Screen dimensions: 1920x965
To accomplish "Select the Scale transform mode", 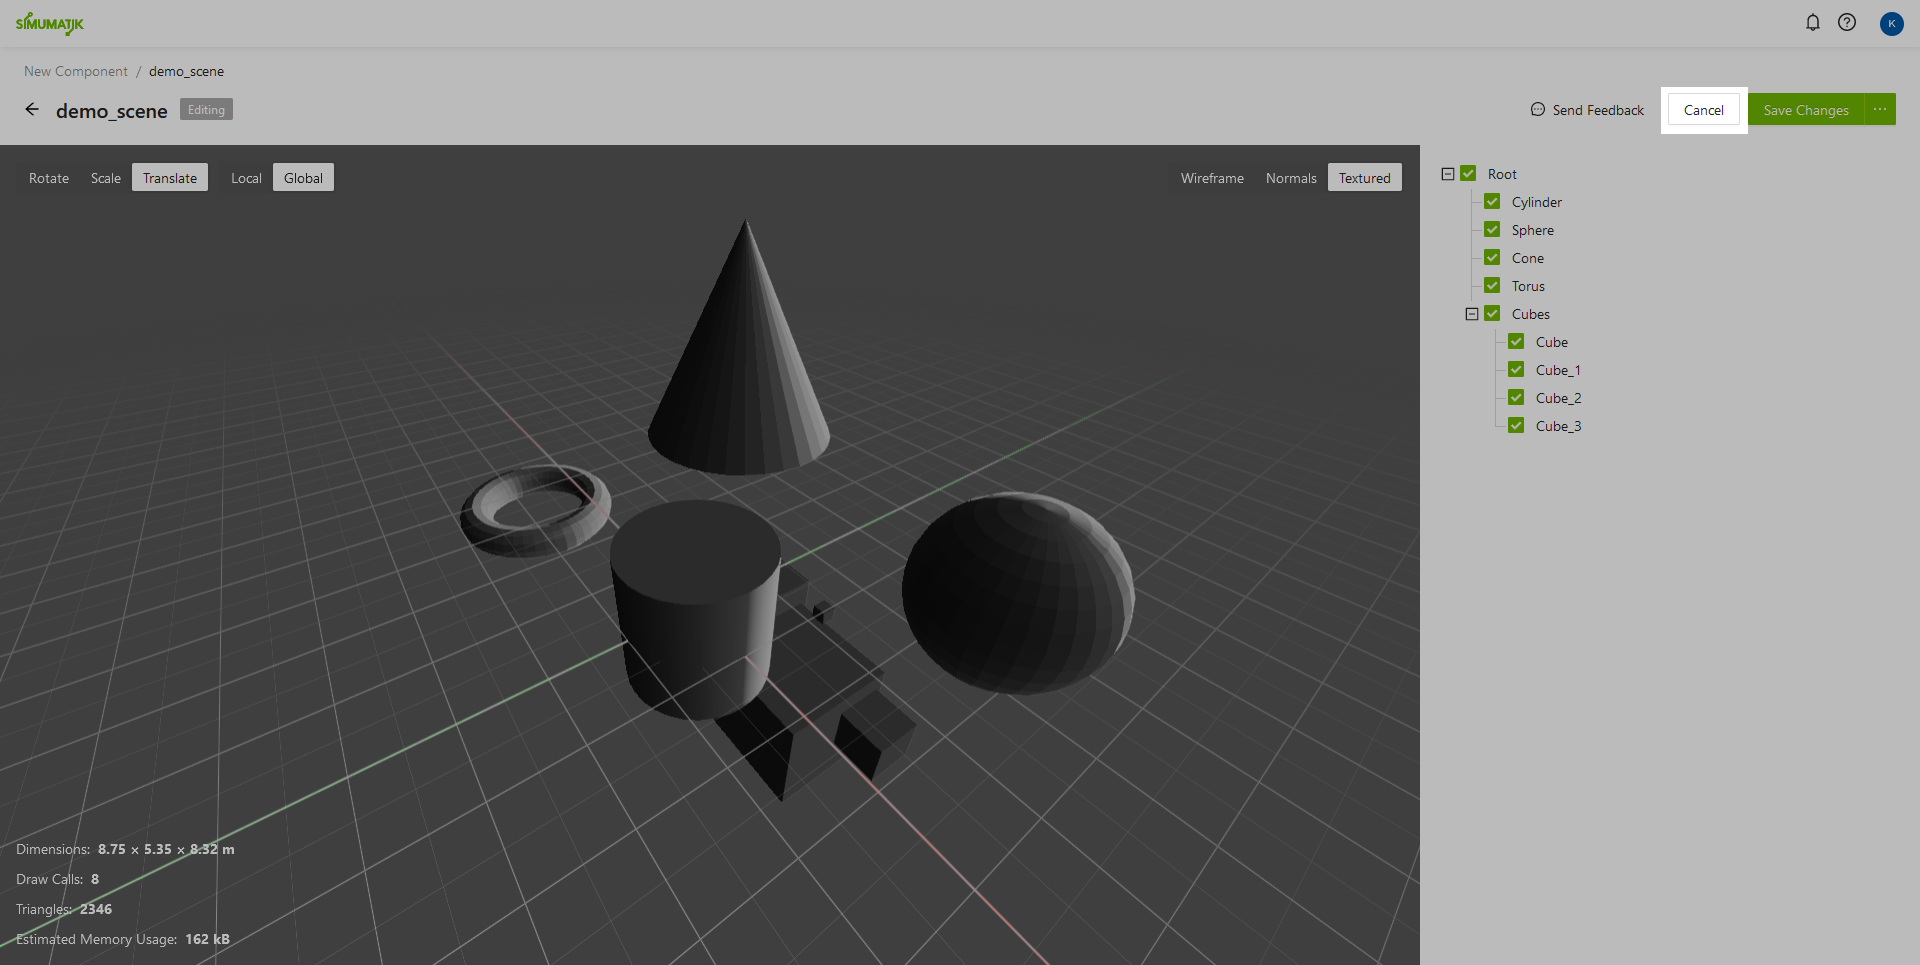I will (x=106, y=178).
